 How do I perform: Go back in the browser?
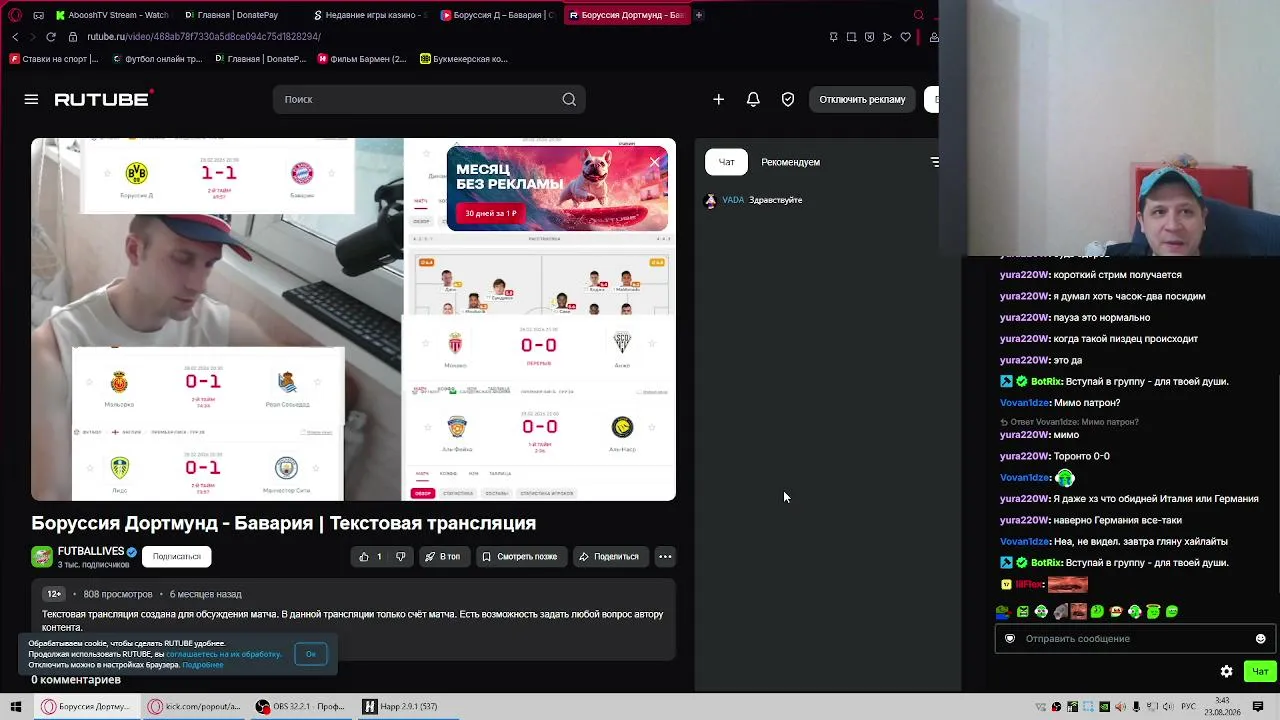15,37
